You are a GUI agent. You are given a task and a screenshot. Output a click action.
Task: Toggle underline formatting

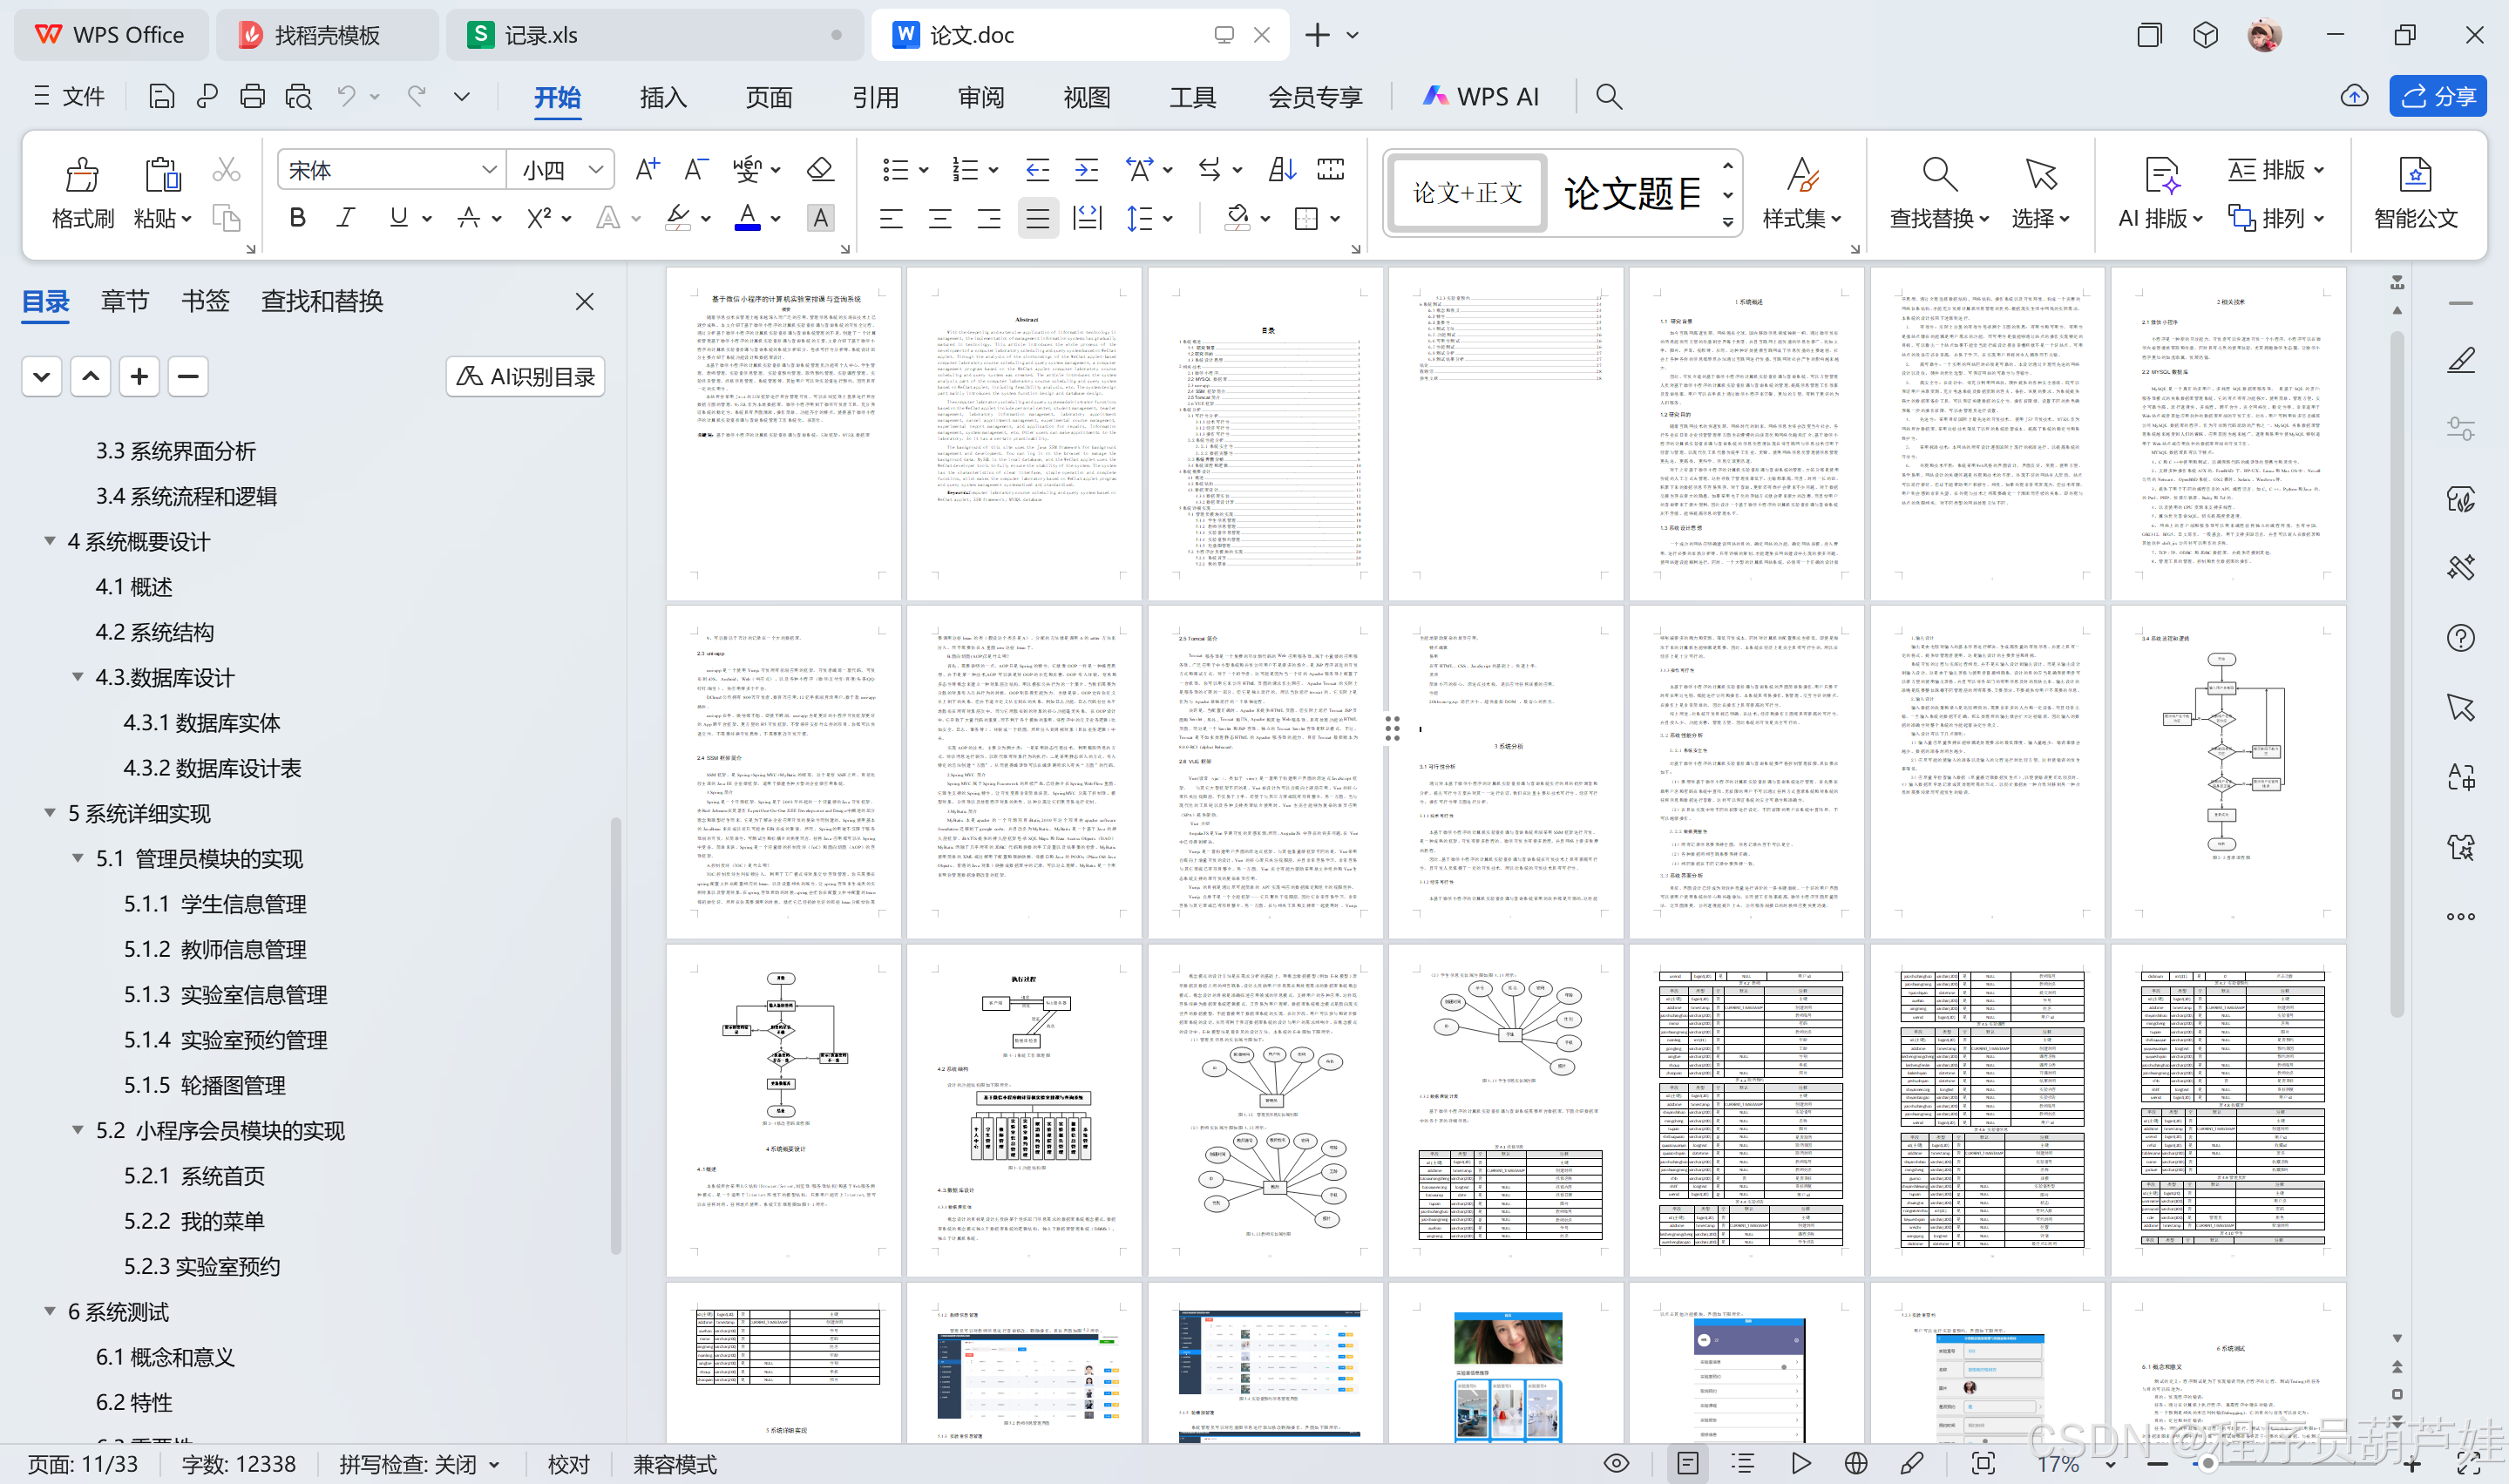[x=398, y=218]
